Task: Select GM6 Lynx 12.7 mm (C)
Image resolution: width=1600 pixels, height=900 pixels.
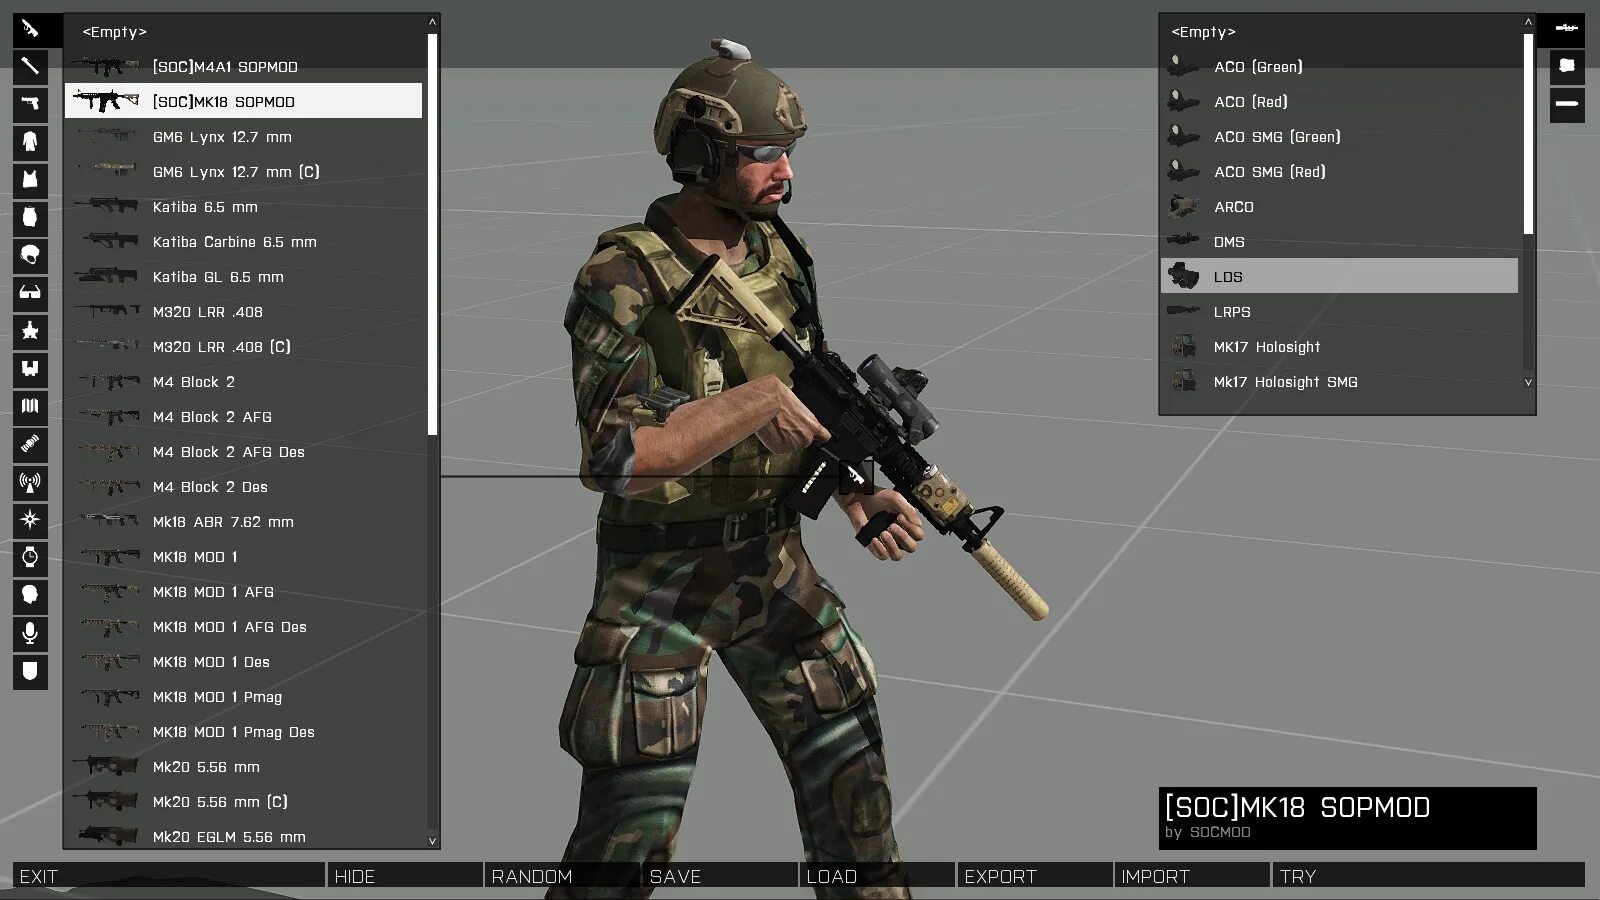Action: pos(244,172)
